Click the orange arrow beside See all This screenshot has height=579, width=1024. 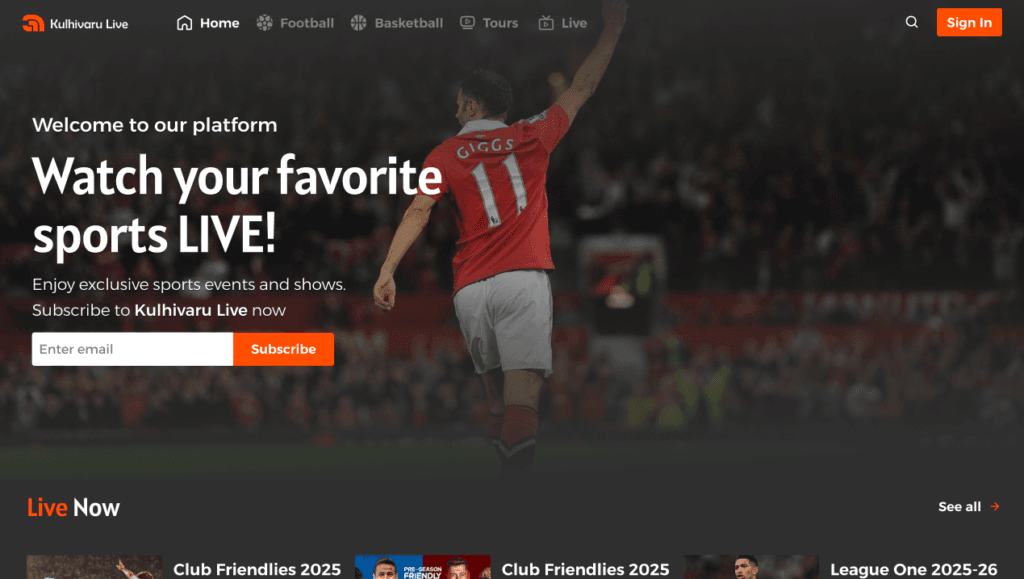coord(995,507)
